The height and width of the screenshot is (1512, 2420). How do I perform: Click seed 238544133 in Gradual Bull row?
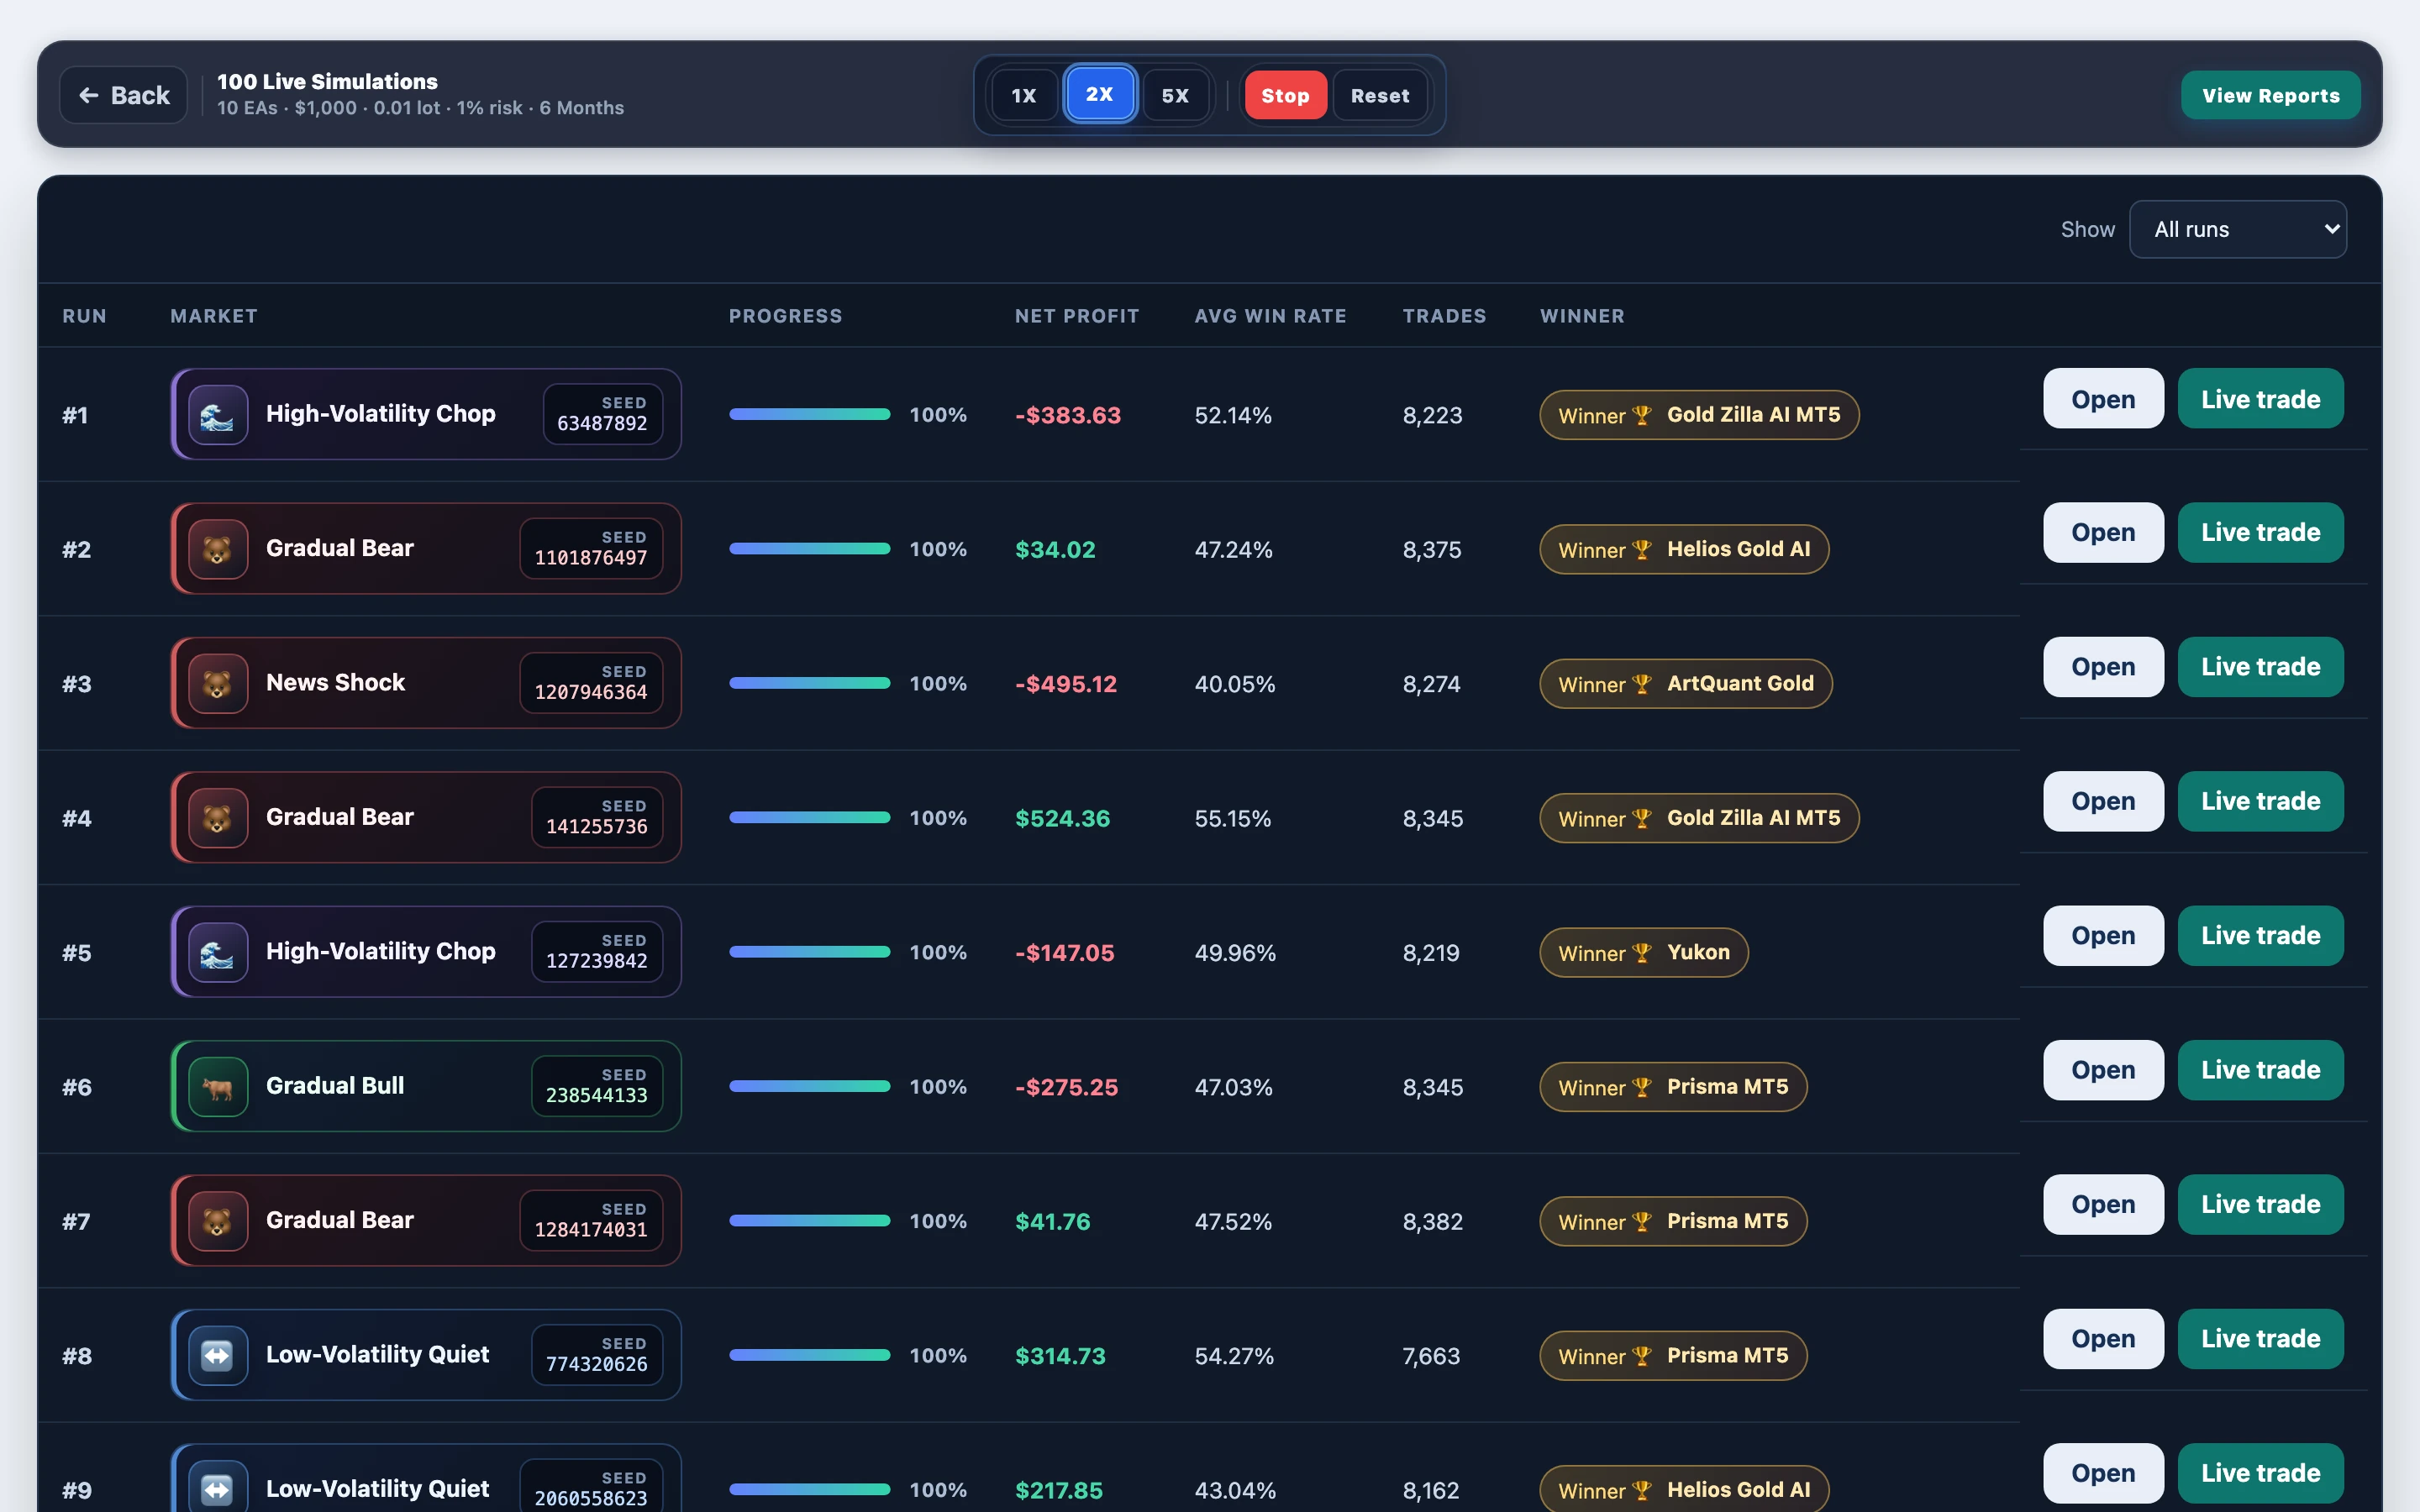[597, 1086]
